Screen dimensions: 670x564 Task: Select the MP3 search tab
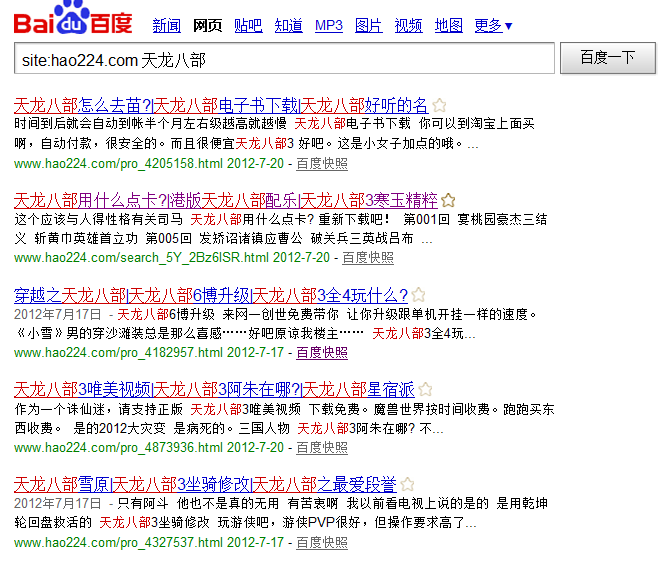coord(328,26)
